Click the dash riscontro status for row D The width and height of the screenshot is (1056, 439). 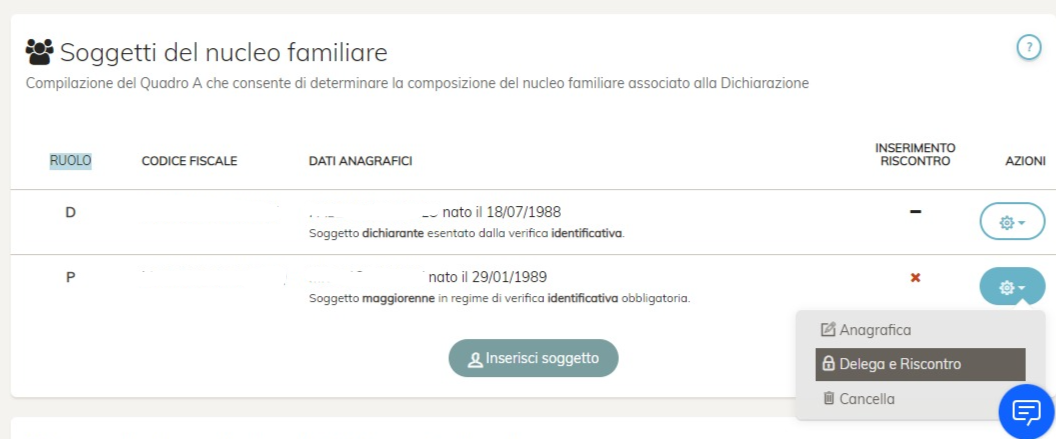[x=915, y=212]
